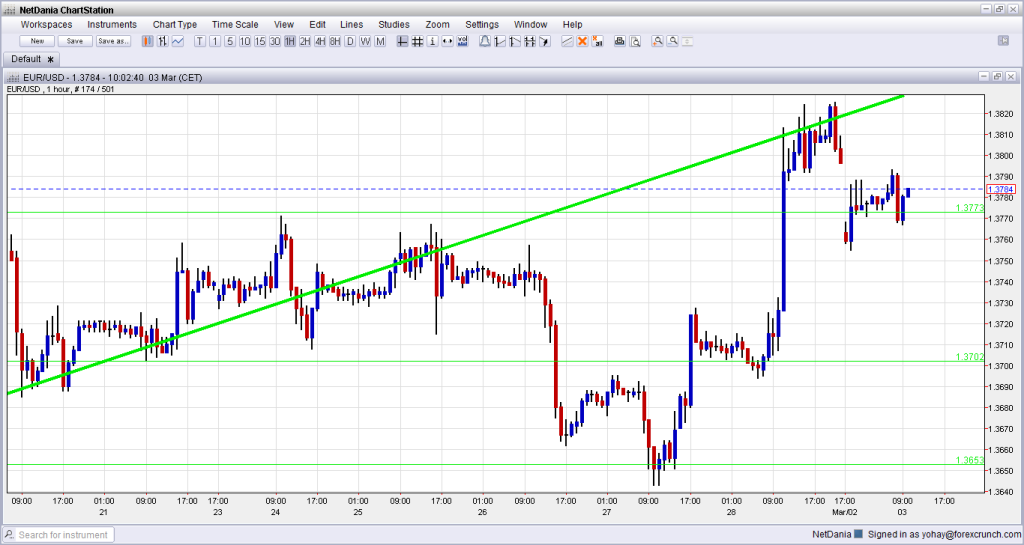The image size is (1024, 545).
Task: Toggle chart grid lines icon
Action: point(417,41)
